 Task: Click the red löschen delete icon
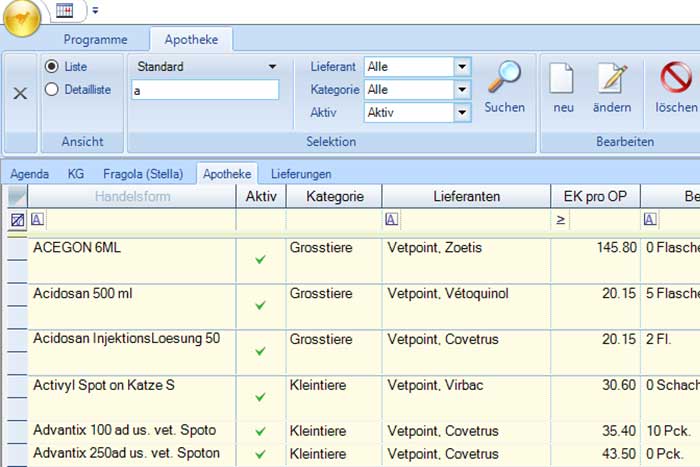point(676,80)
